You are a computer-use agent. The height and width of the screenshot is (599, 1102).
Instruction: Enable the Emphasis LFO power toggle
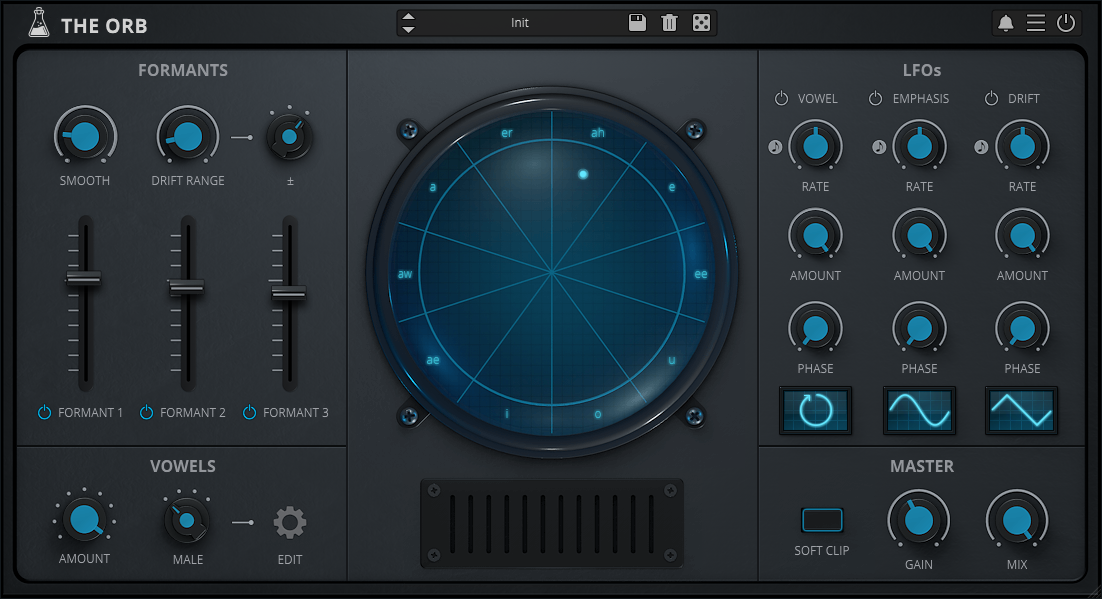(876, 99)
